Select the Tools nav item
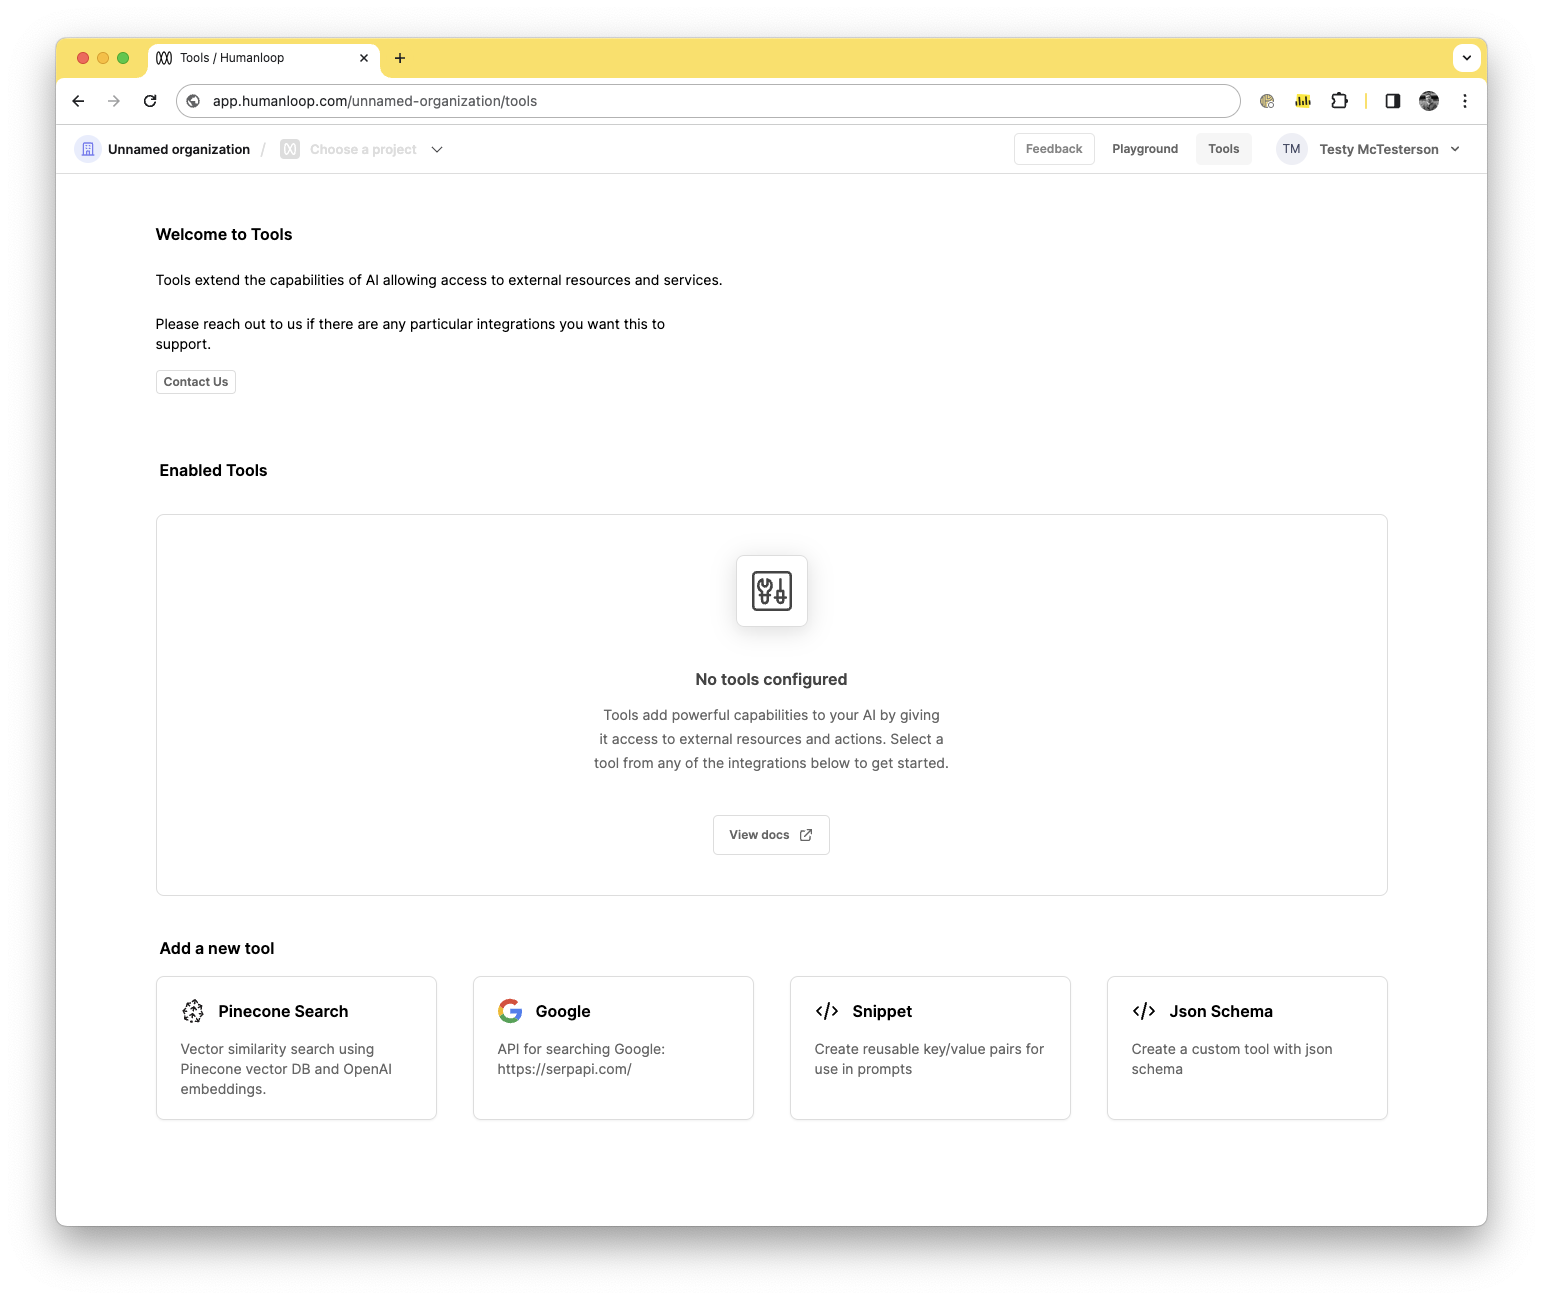 pyautogui.click(x=1223, y=149)
